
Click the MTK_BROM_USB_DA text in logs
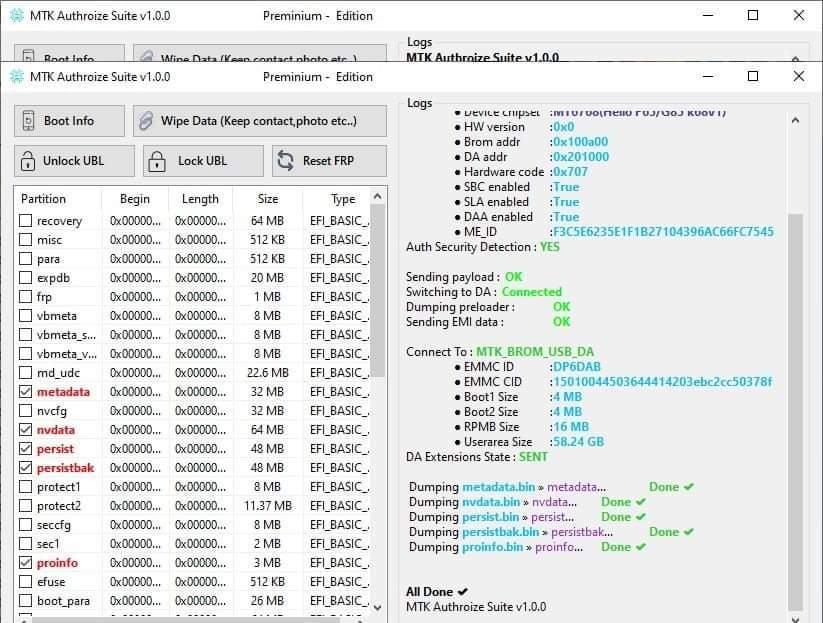(535, 352)
